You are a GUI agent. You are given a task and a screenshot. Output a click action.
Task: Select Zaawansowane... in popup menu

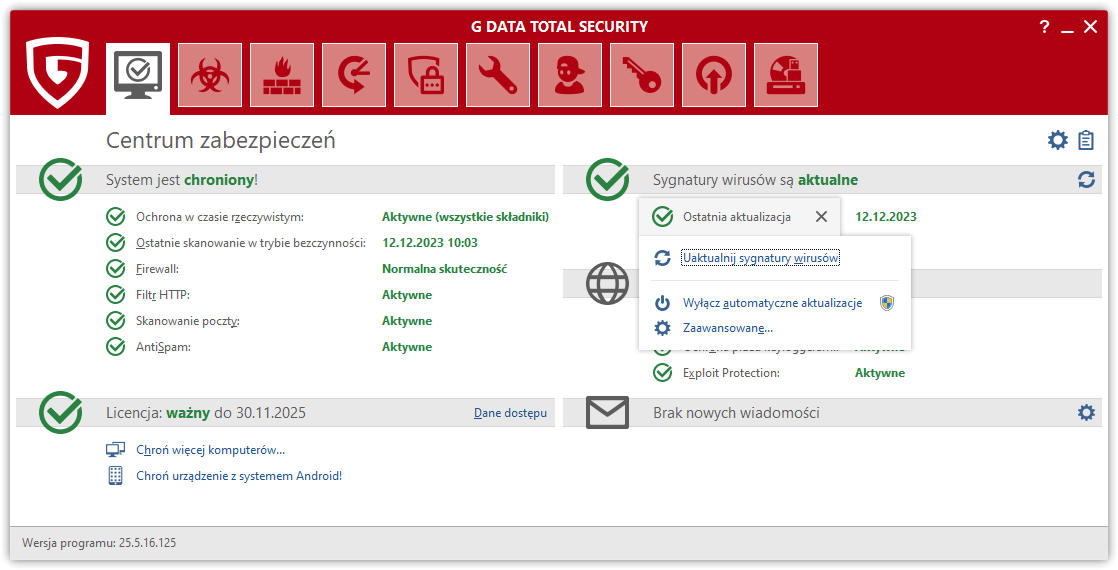pyautogui.click(x=728, y=328)
